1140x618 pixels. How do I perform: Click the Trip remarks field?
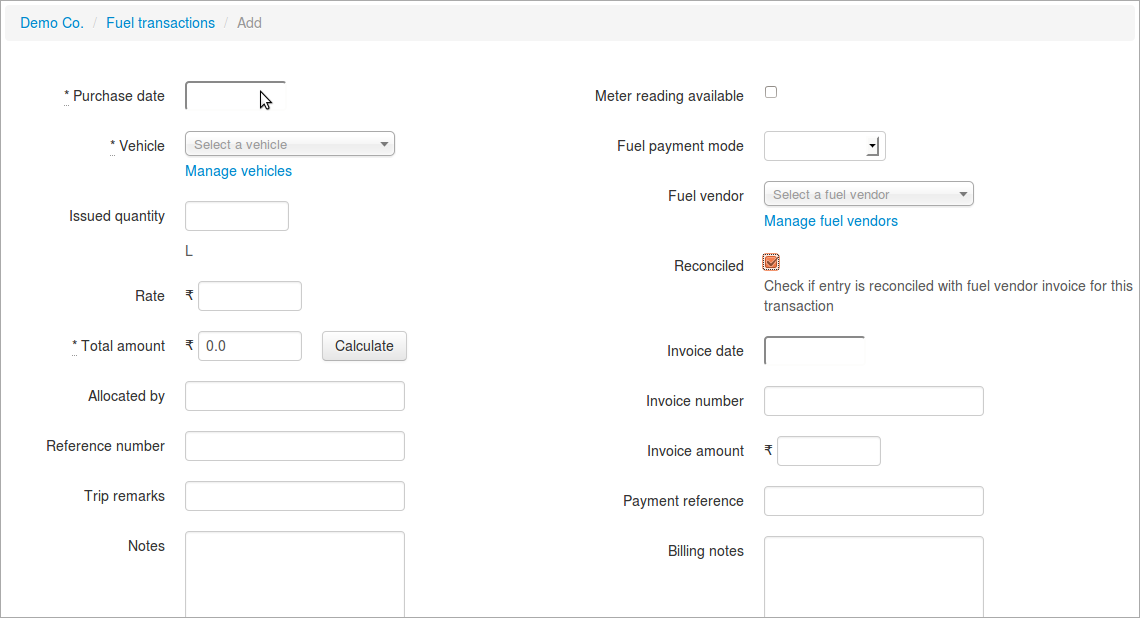[x=295, y=496]
